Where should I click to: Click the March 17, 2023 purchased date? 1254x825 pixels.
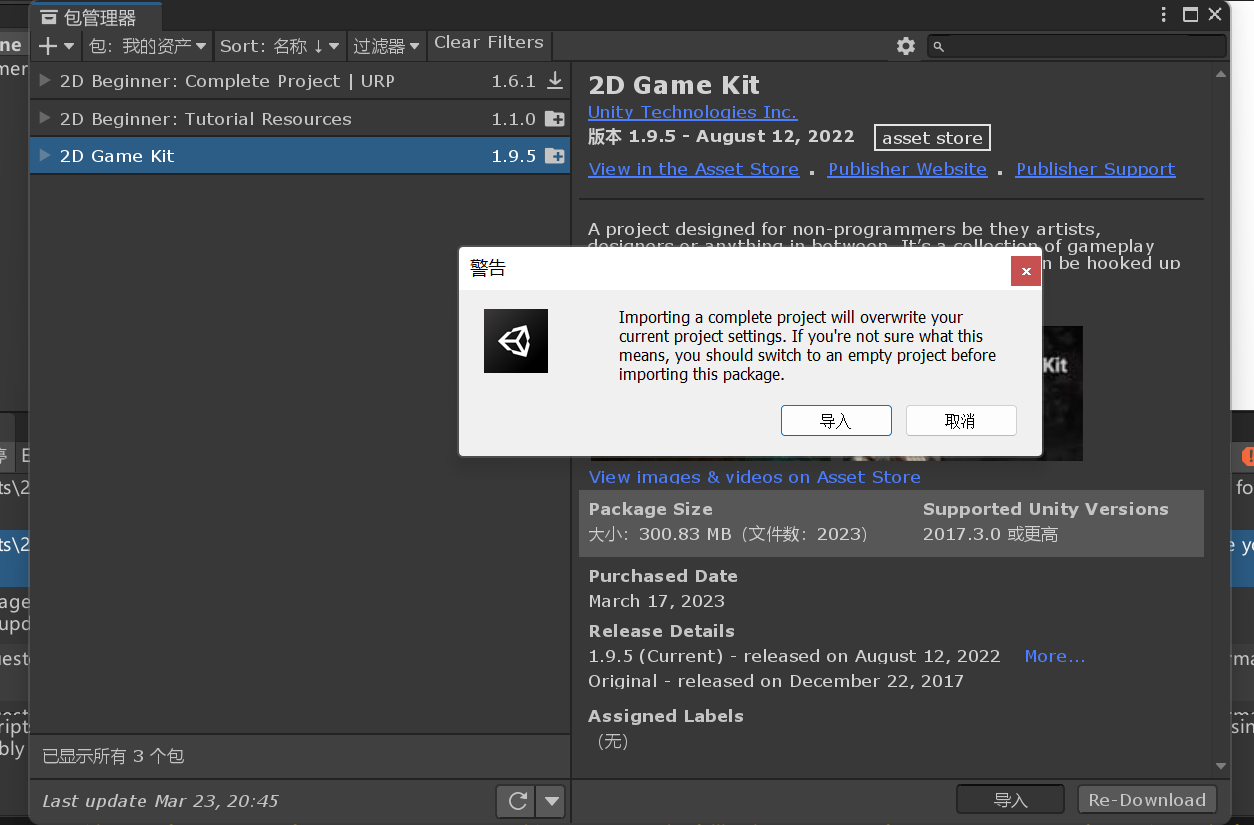click(x=657, y=601)
